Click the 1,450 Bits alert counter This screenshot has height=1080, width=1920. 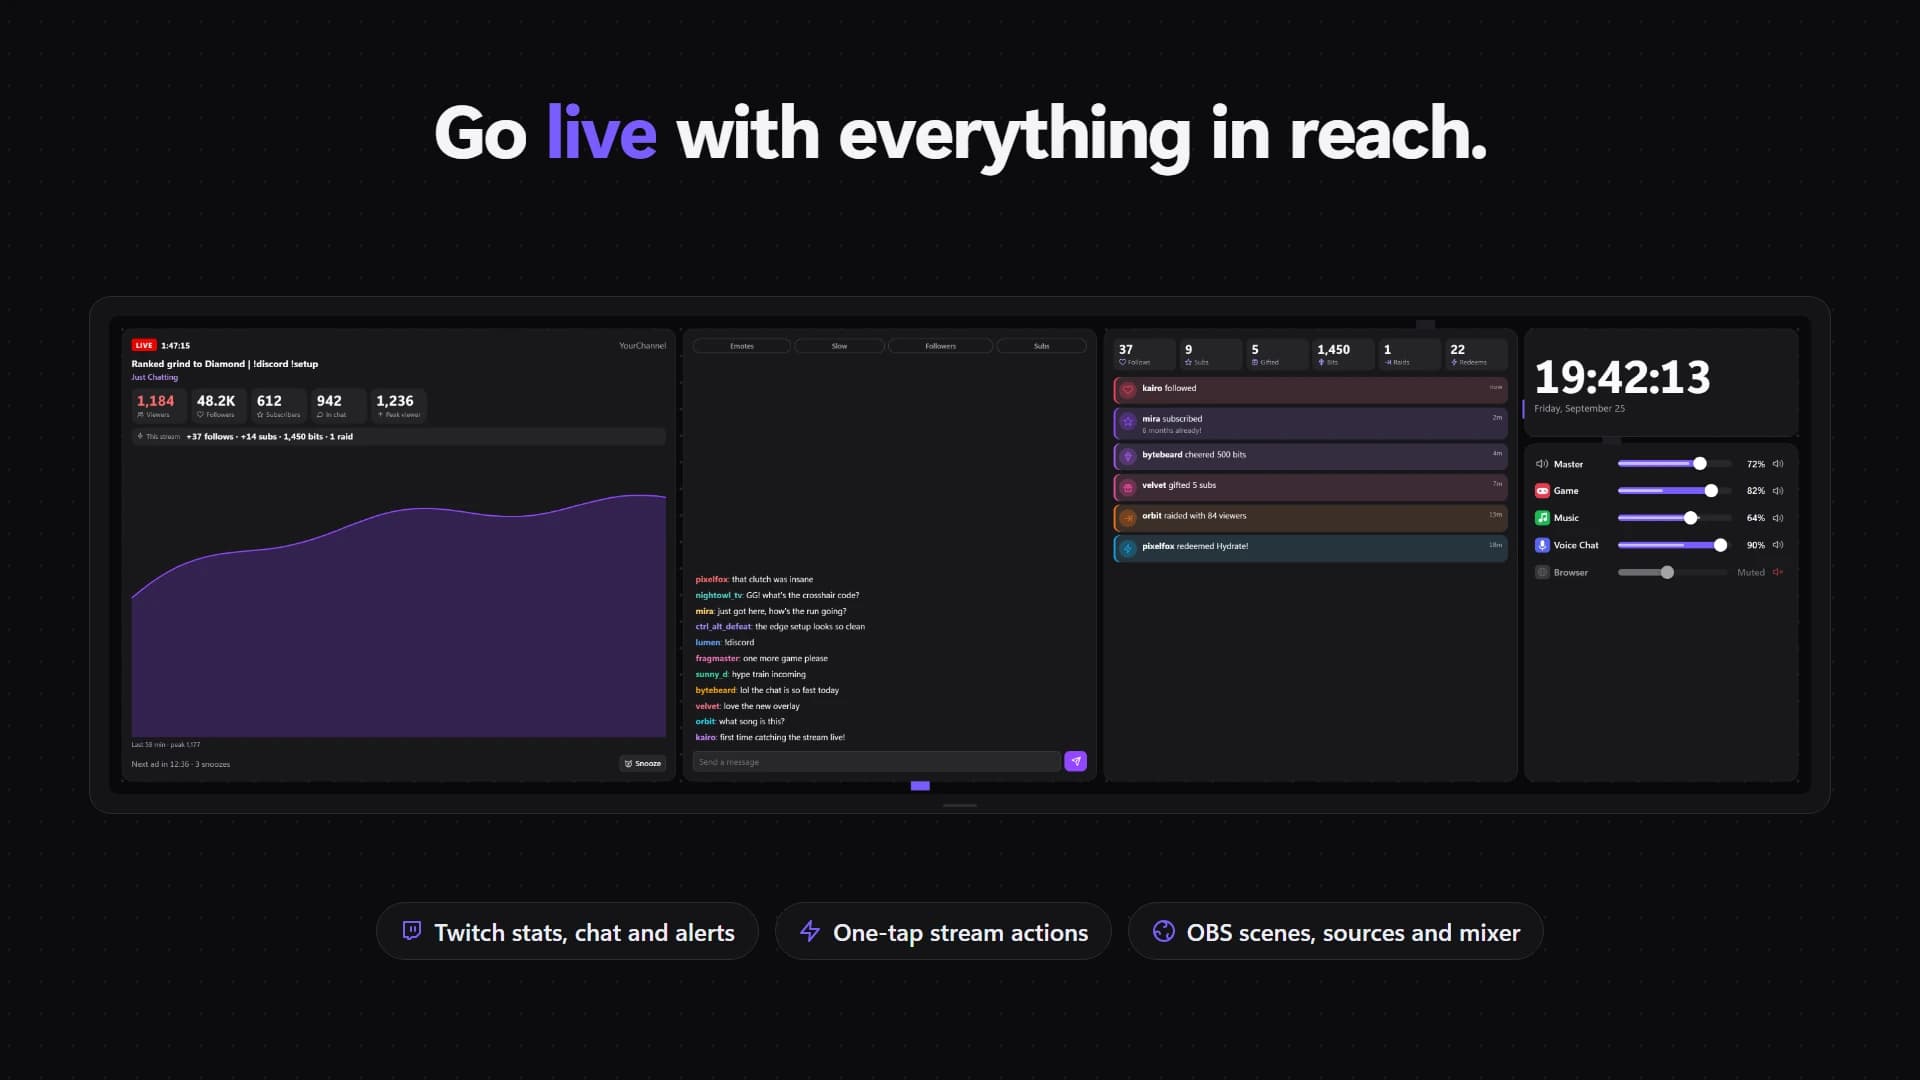click(x=1341, y=354)
